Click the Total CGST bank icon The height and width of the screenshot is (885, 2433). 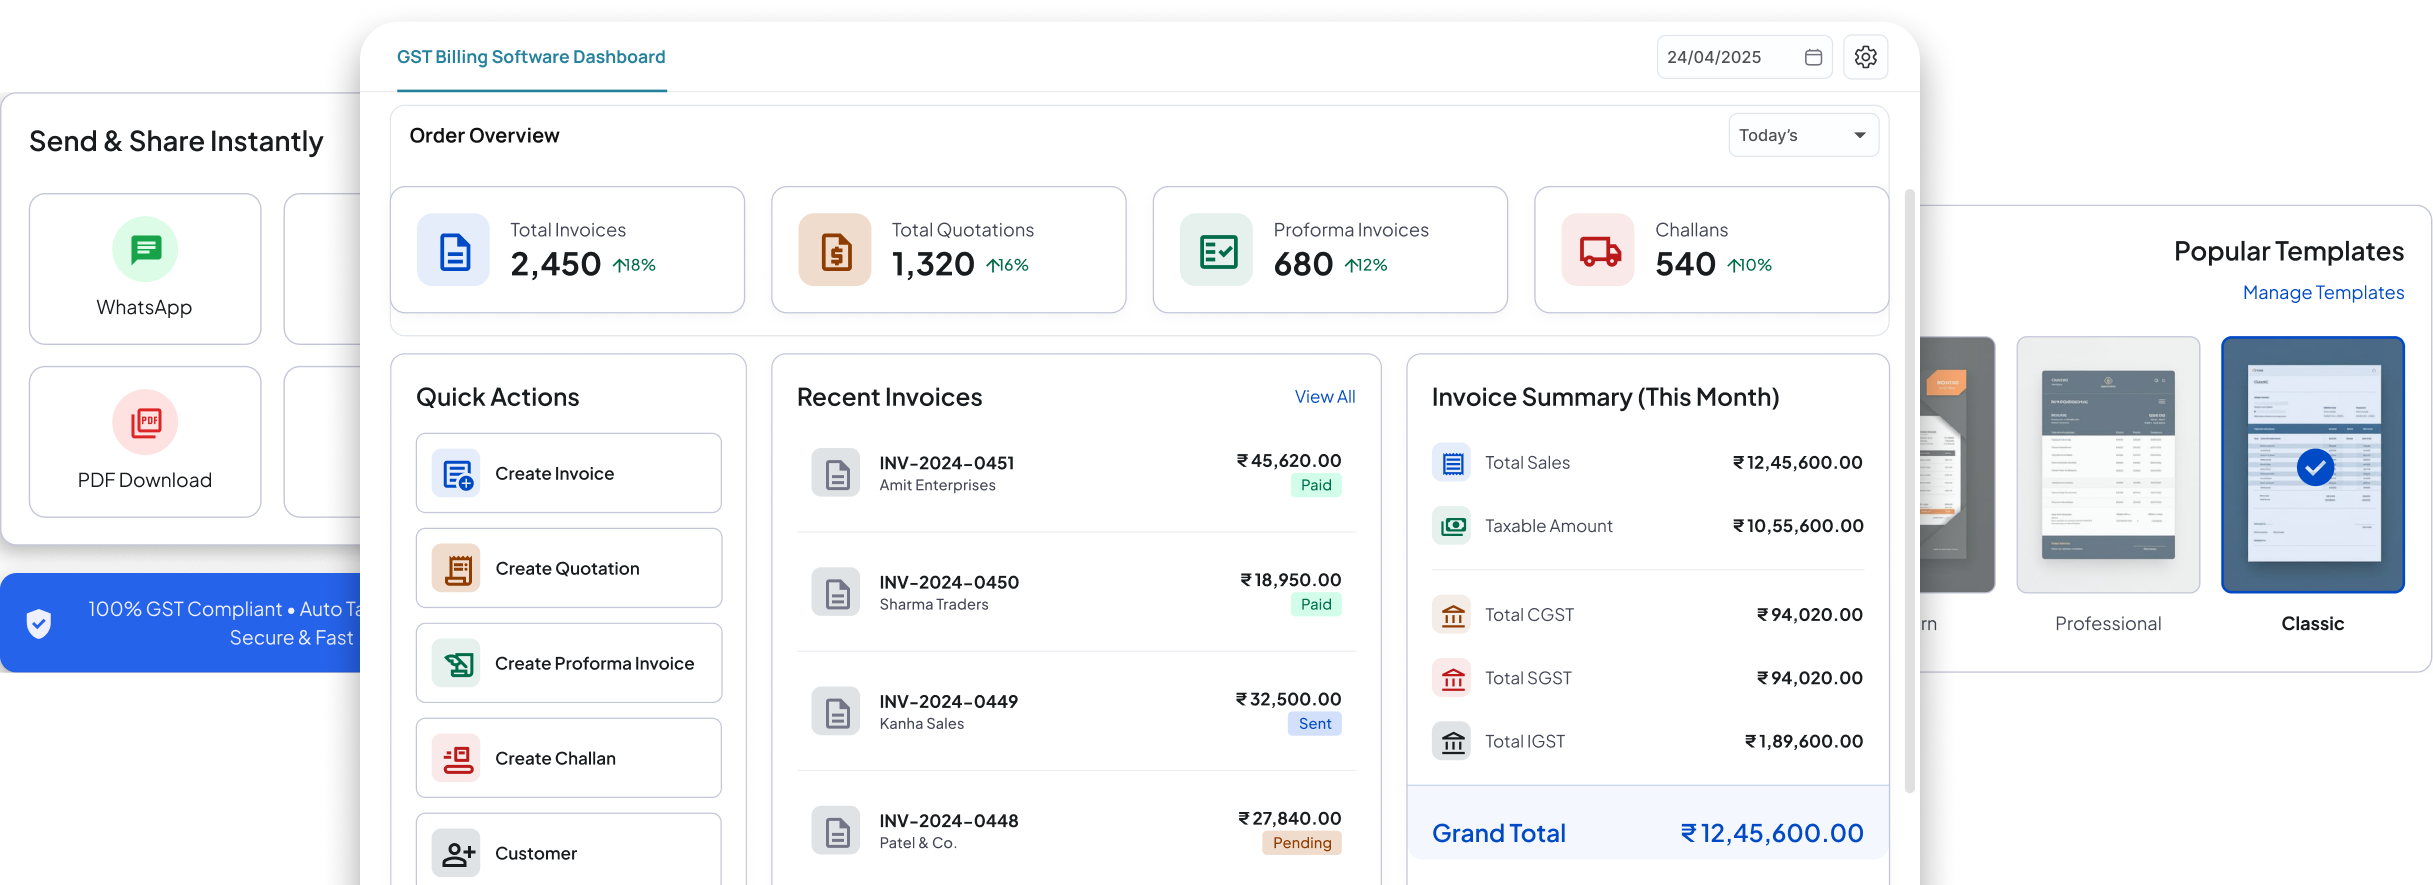pos(1452,615)
